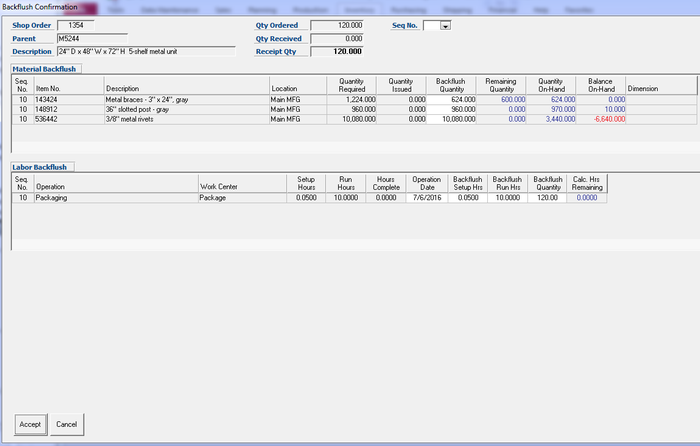Screen dimensions: 700x446
Task: Select the Material Backflush tab
Action: [45, 69]
